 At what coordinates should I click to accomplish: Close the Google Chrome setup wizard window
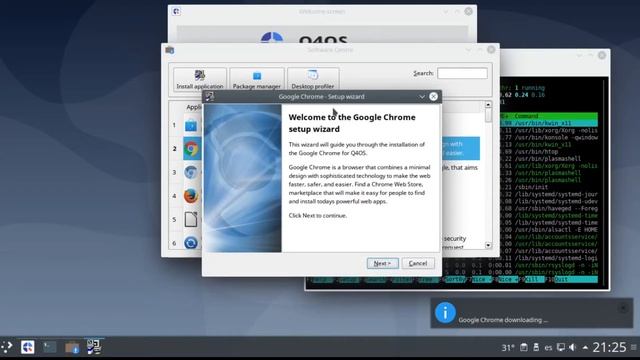(433, 96)
